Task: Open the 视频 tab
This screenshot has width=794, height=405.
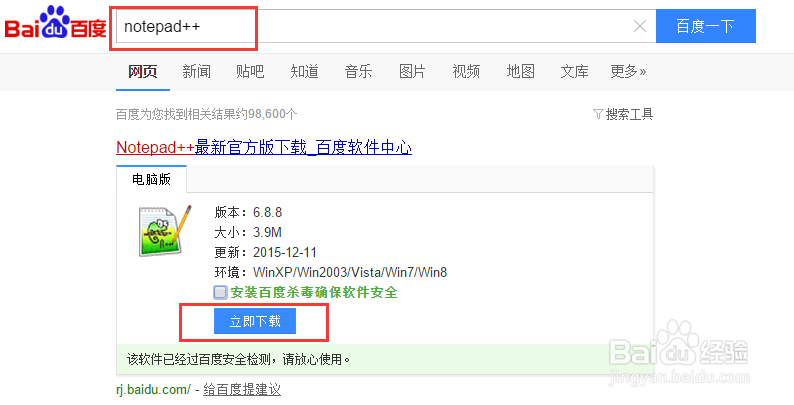Action: click(466, 71)
